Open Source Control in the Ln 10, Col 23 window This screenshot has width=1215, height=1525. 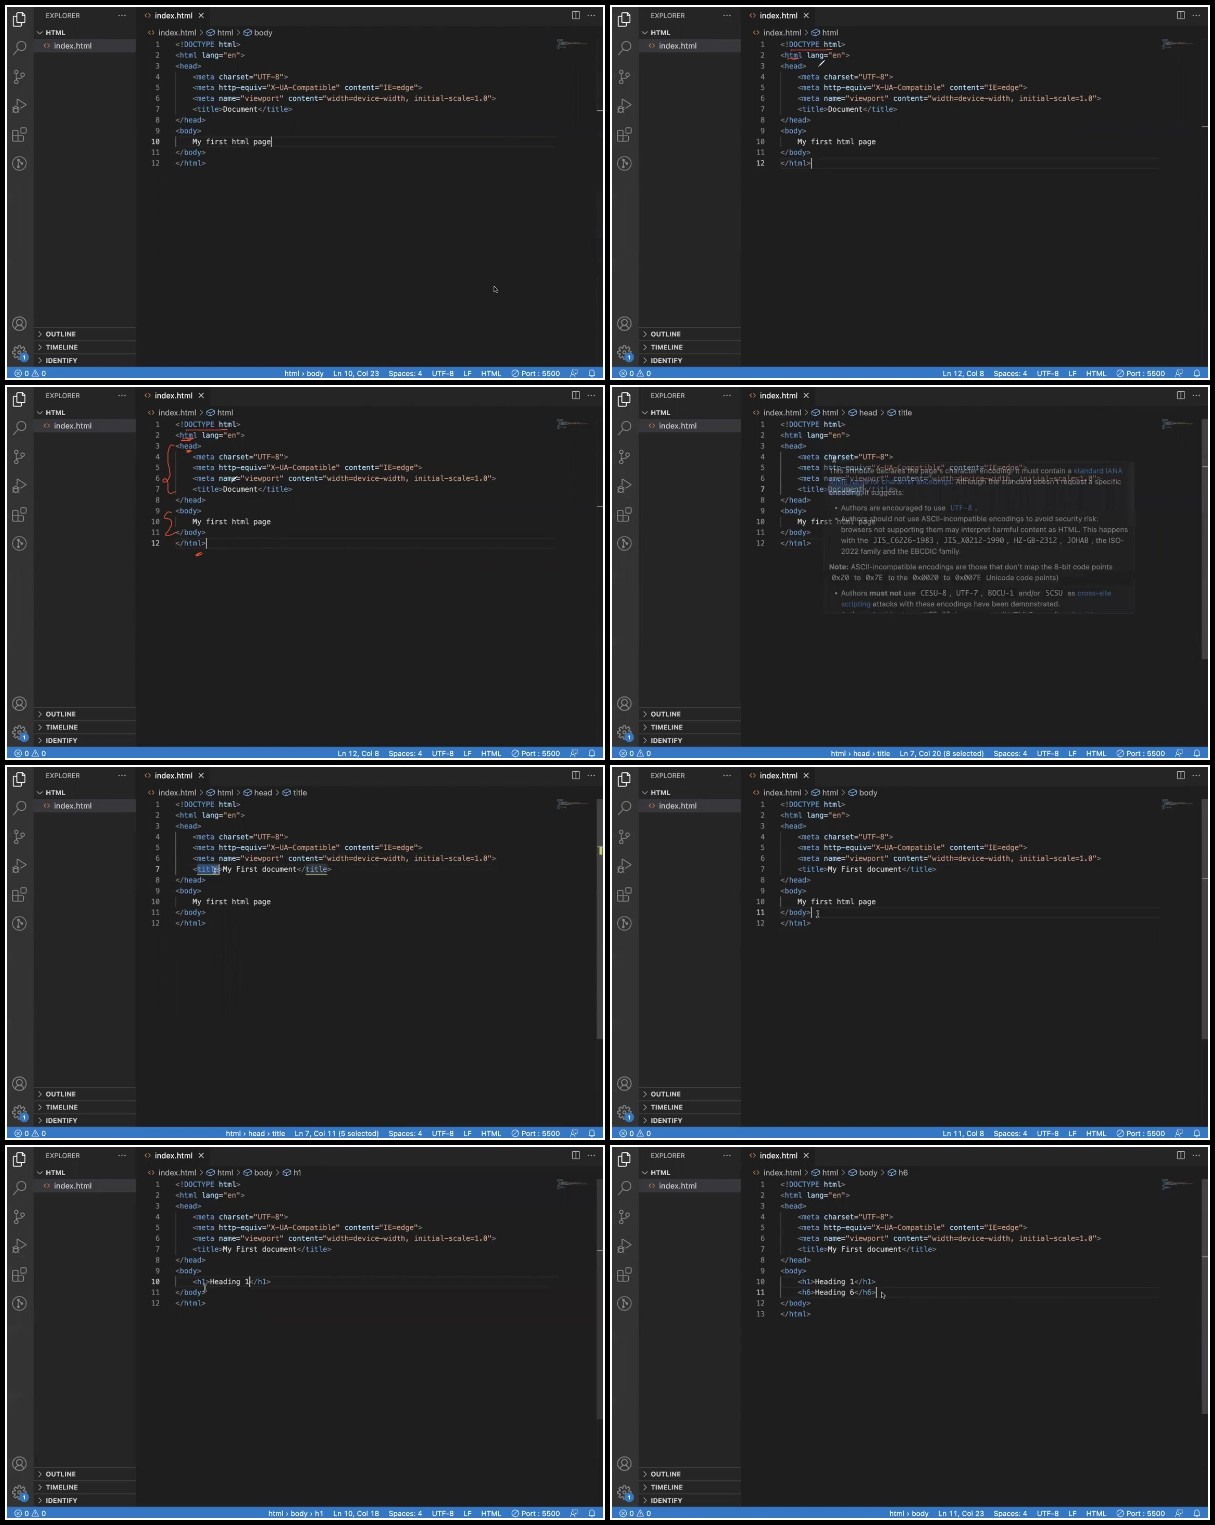(x=19, y=76)
